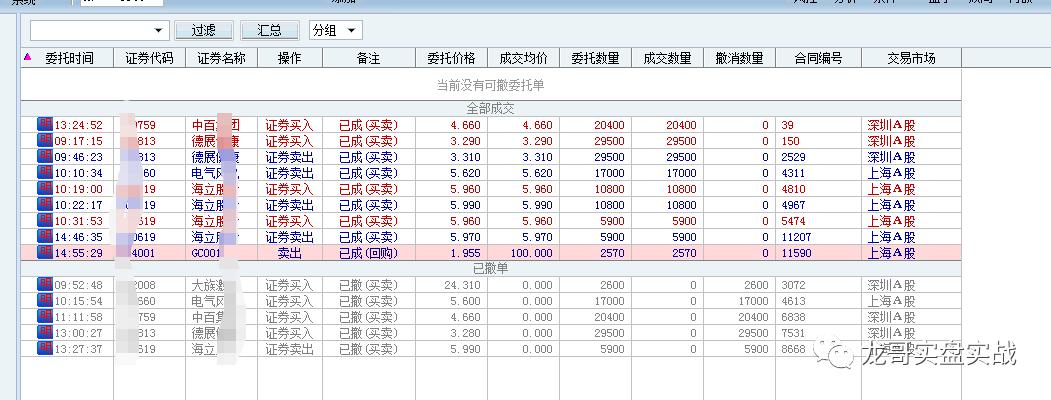Click contract number 7531
Screen dimensions: 1051x400
click(794, 333)
